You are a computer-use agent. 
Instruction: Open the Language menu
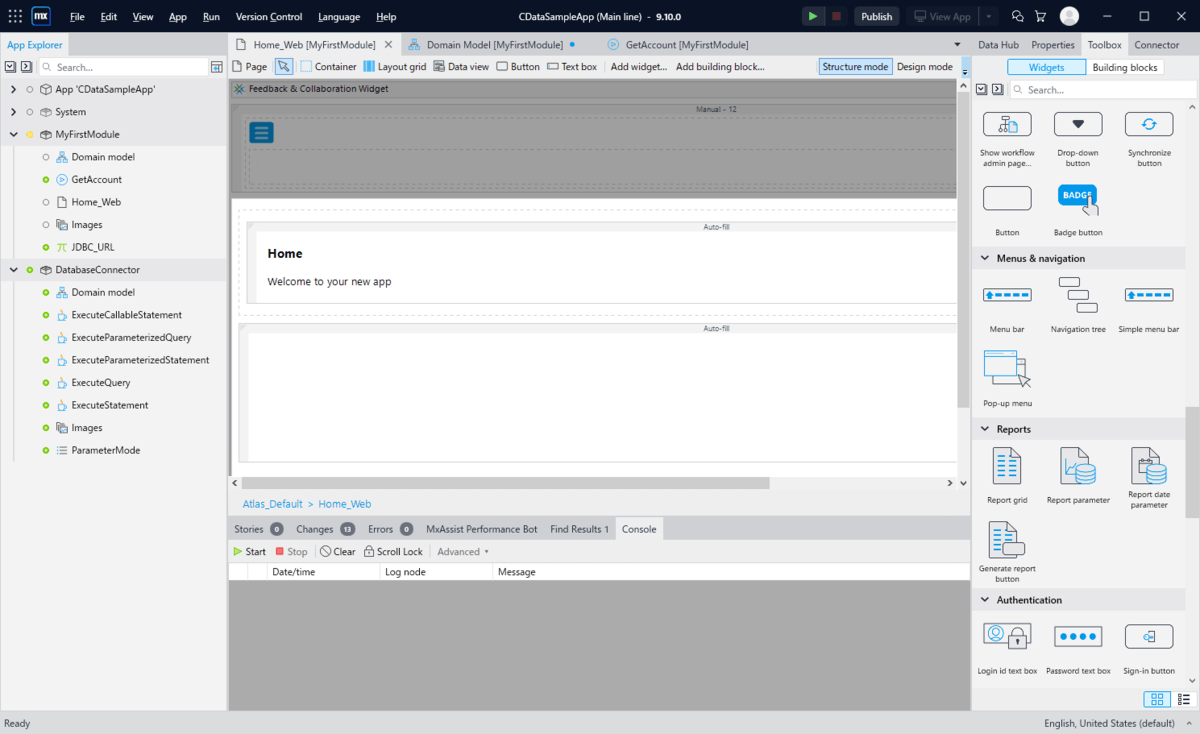click(339, 17)
